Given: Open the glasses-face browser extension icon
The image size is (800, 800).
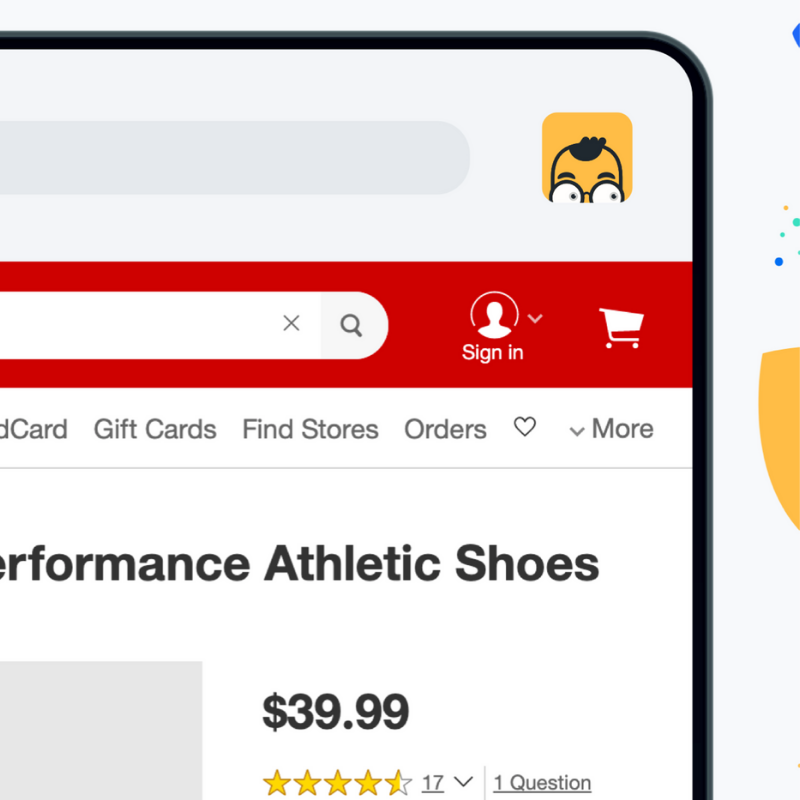Looking at the screenshot, I should [x=587, y=157].
